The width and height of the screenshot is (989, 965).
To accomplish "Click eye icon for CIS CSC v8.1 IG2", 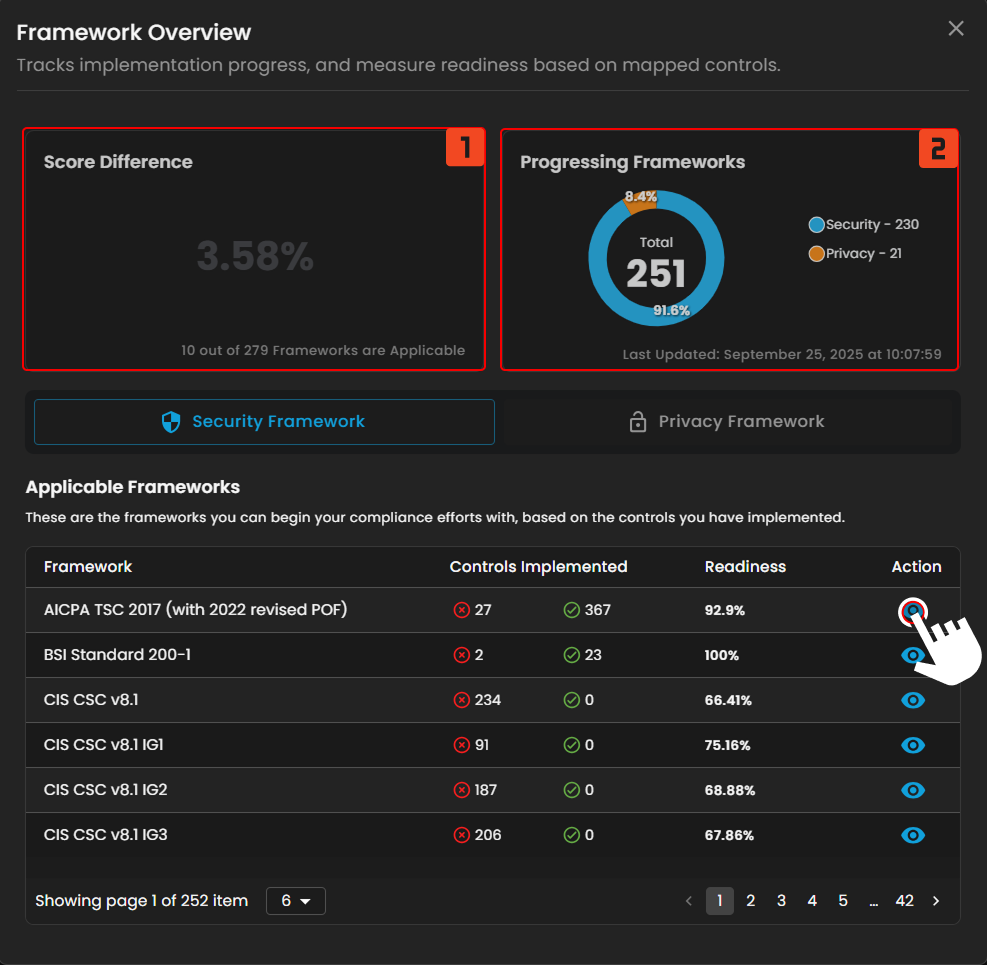I will click(x=912, y=790).
